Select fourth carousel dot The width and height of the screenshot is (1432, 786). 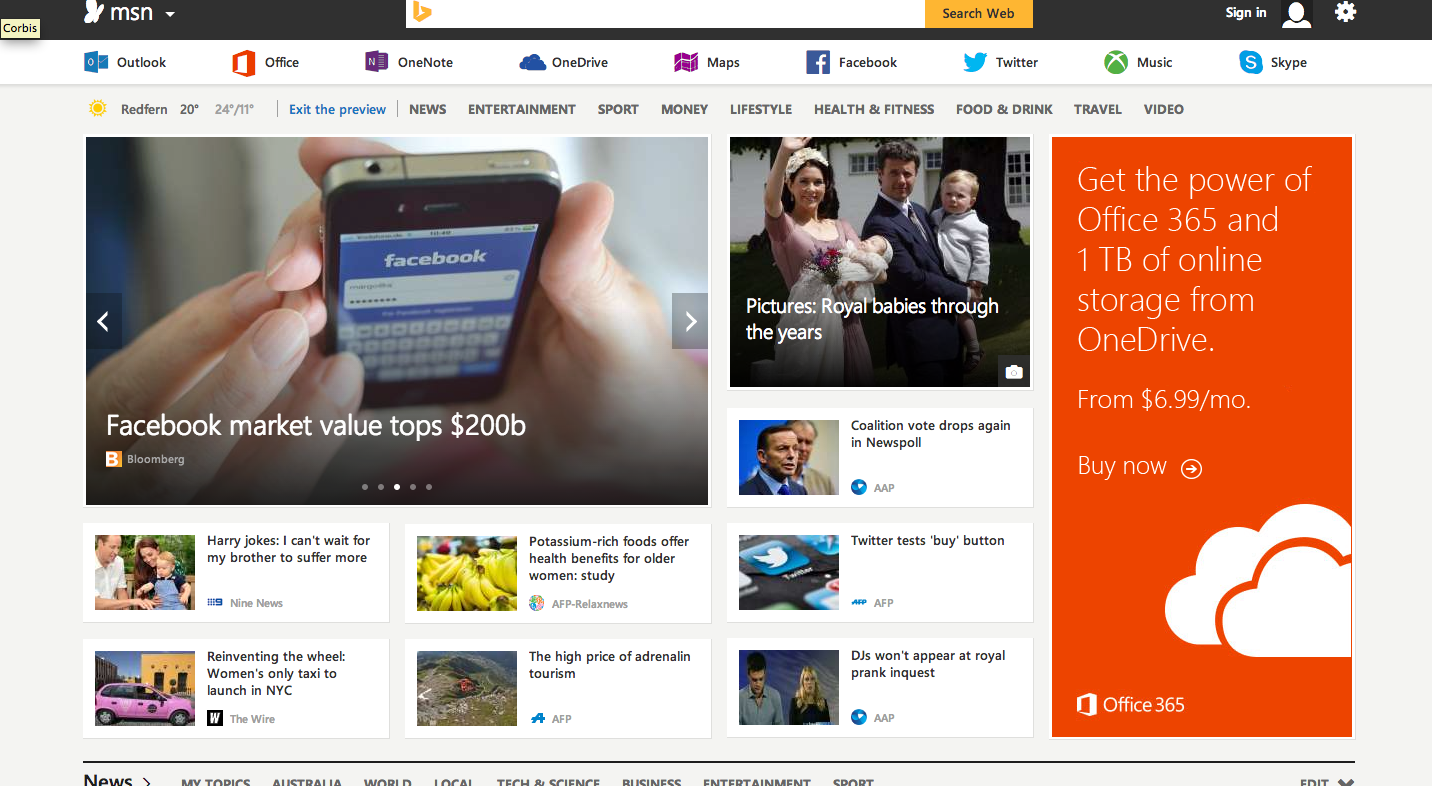point(413,487)
